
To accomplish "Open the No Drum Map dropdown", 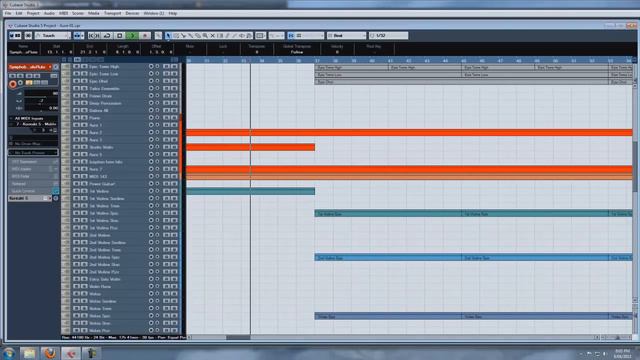I will tap(33, 144).
